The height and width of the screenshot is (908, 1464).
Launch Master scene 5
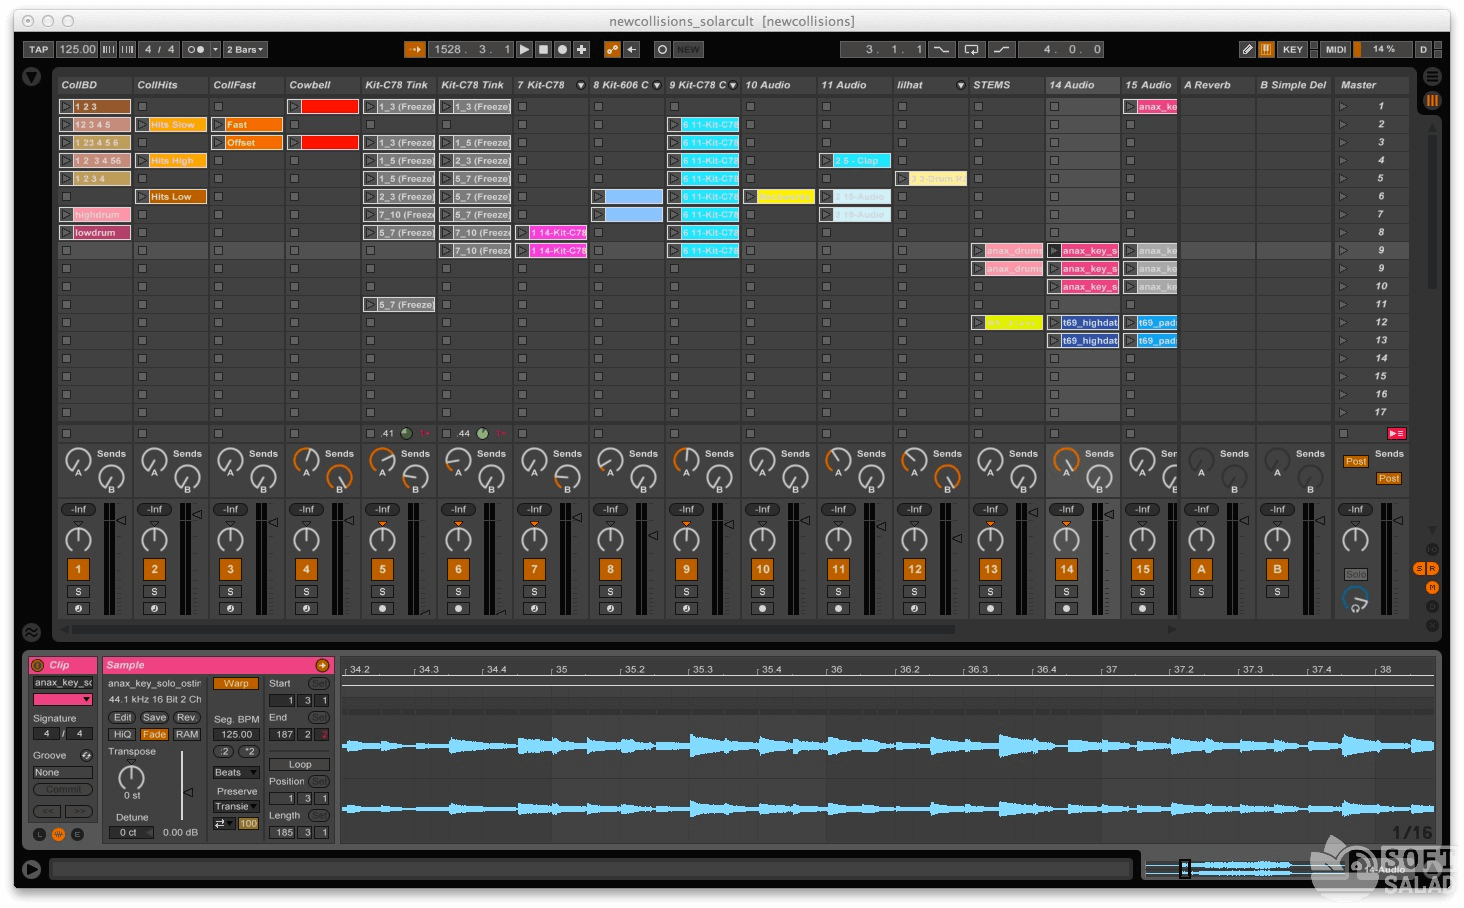pos(1343,179)
